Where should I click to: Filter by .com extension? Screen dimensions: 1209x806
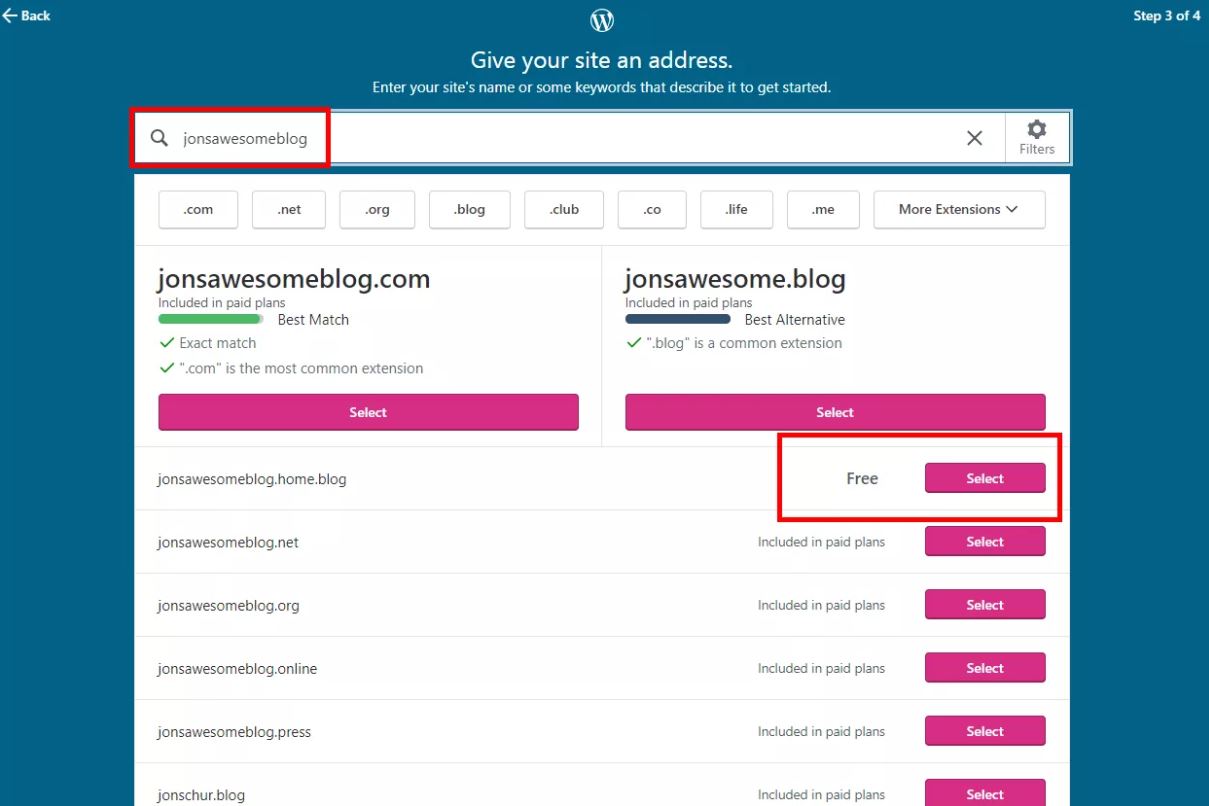click(x=198, y=209)
